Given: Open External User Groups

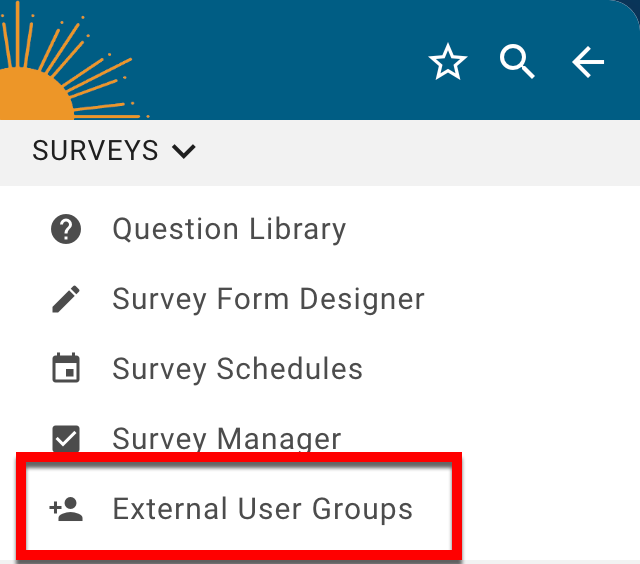Looking at the screenshot, I should pyautogui.click(x=262, y=509).
